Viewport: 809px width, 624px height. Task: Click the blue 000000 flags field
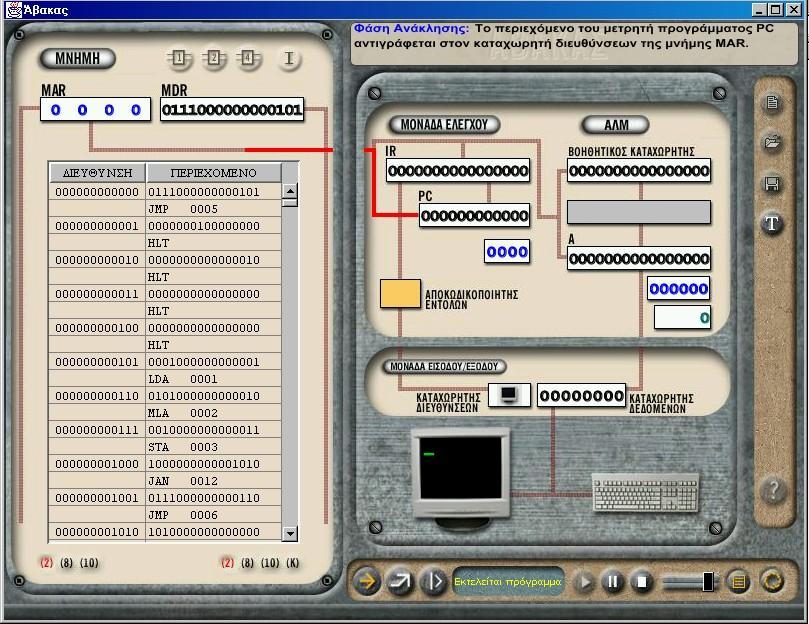click(678, 289)
